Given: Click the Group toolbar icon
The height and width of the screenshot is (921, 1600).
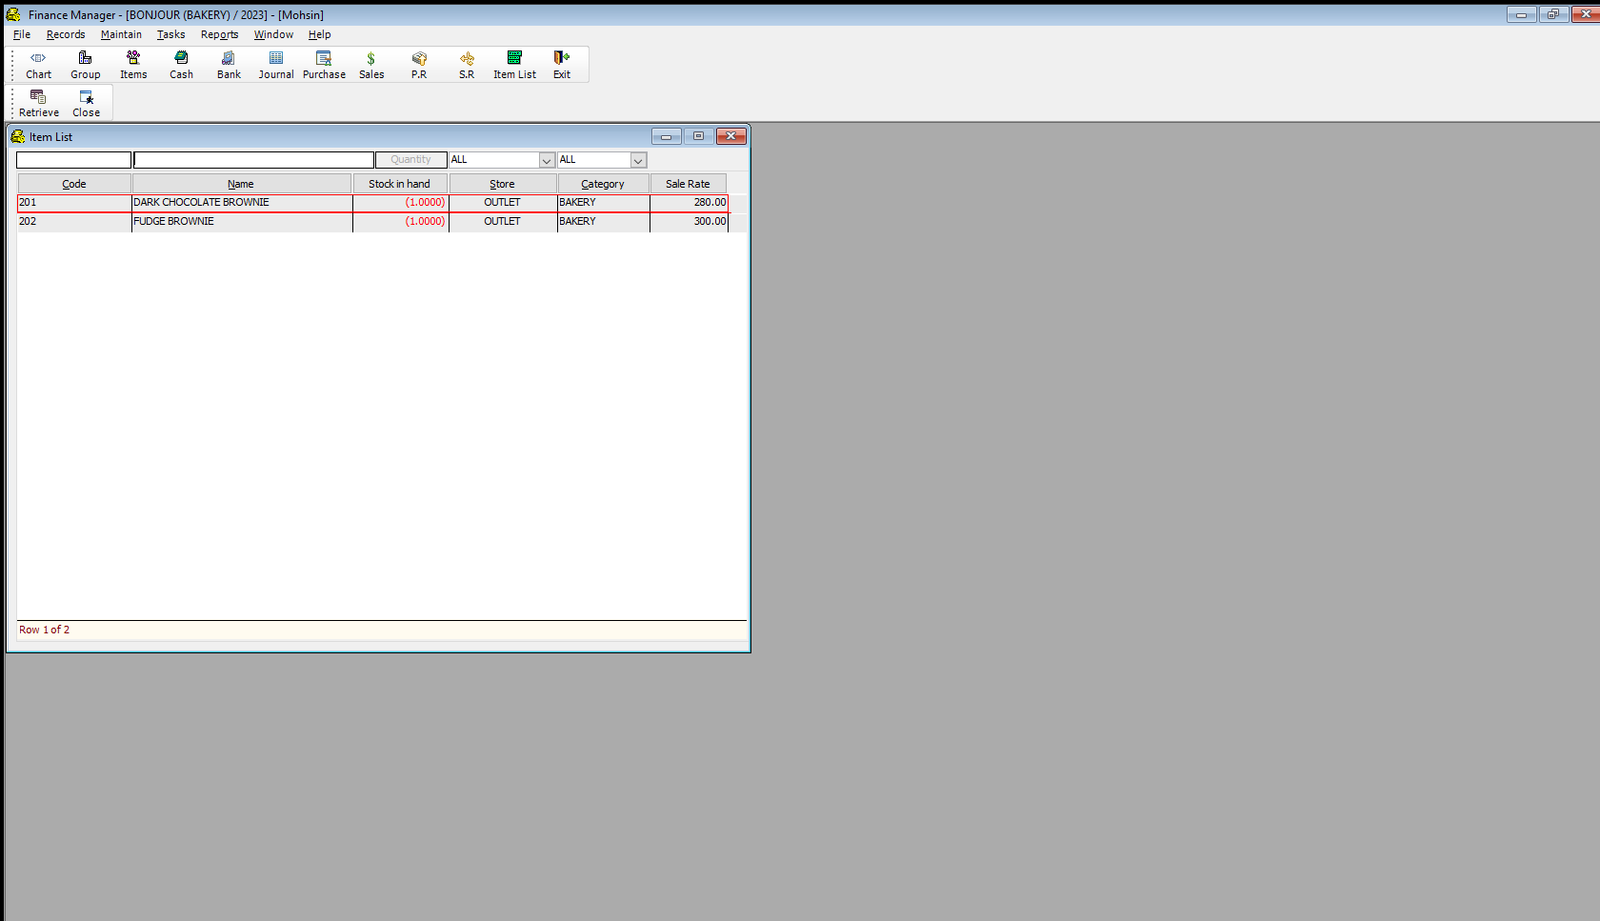Looking at the screenshot, I should 85,64.
